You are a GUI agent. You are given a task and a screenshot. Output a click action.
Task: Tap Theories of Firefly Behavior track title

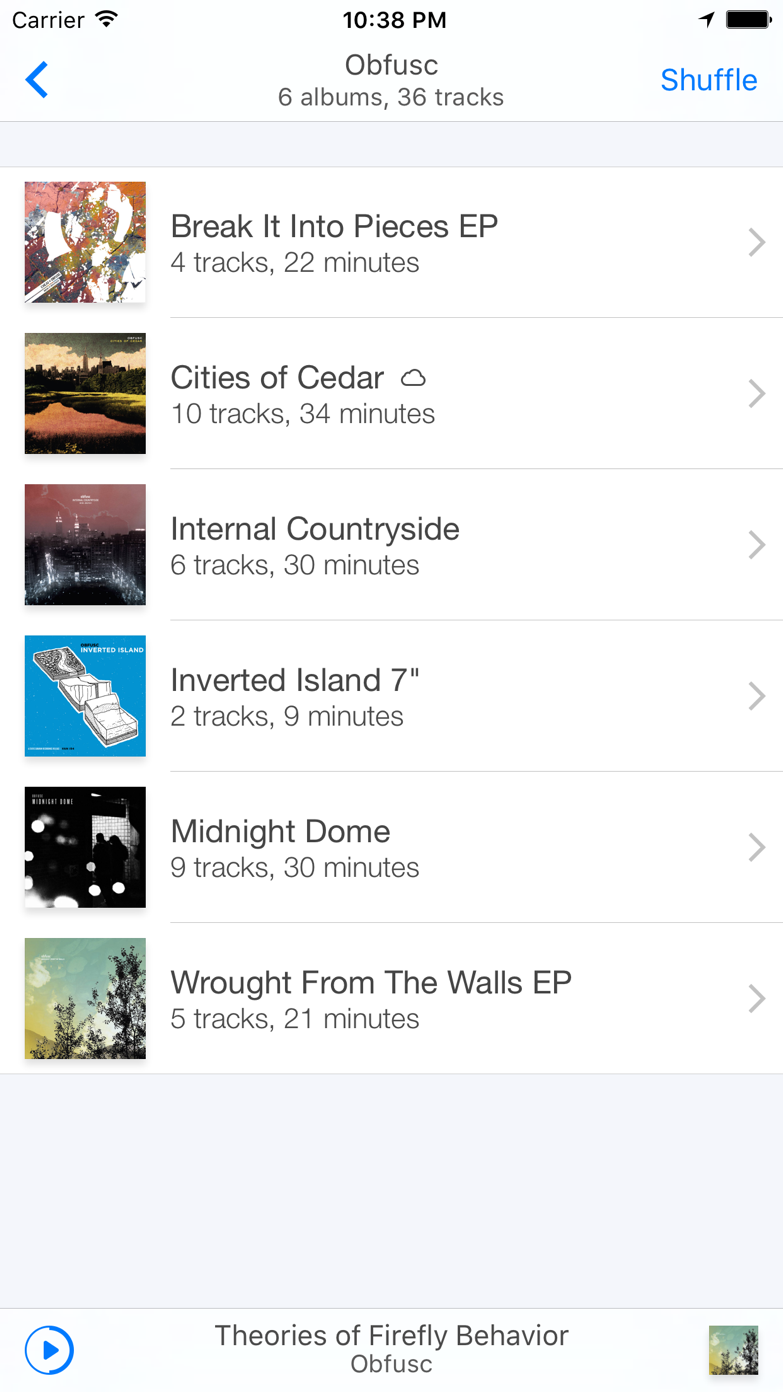(391, 1336)
